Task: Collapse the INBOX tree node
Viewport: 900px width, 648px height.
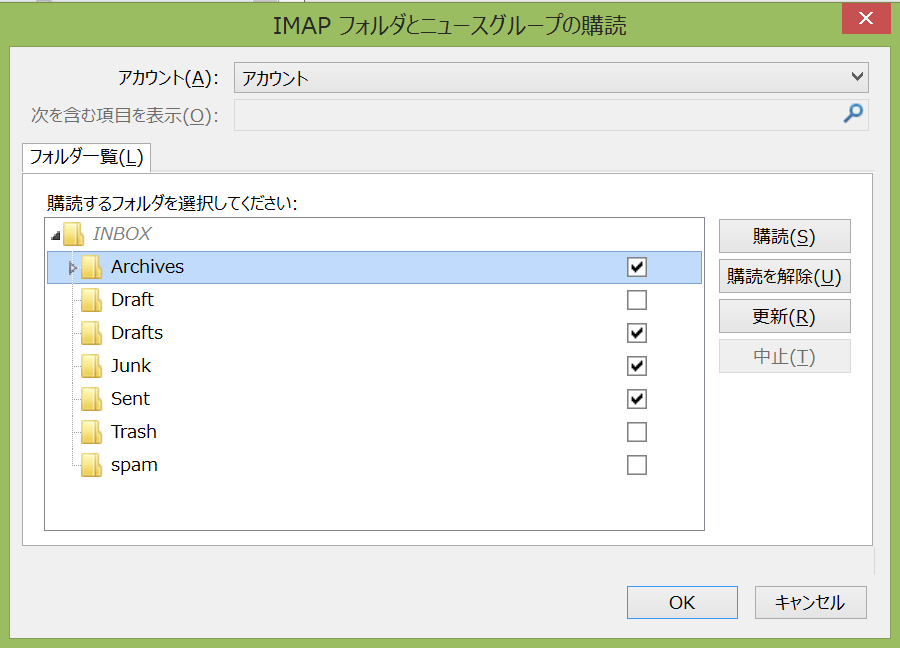Action: [54, 235]
